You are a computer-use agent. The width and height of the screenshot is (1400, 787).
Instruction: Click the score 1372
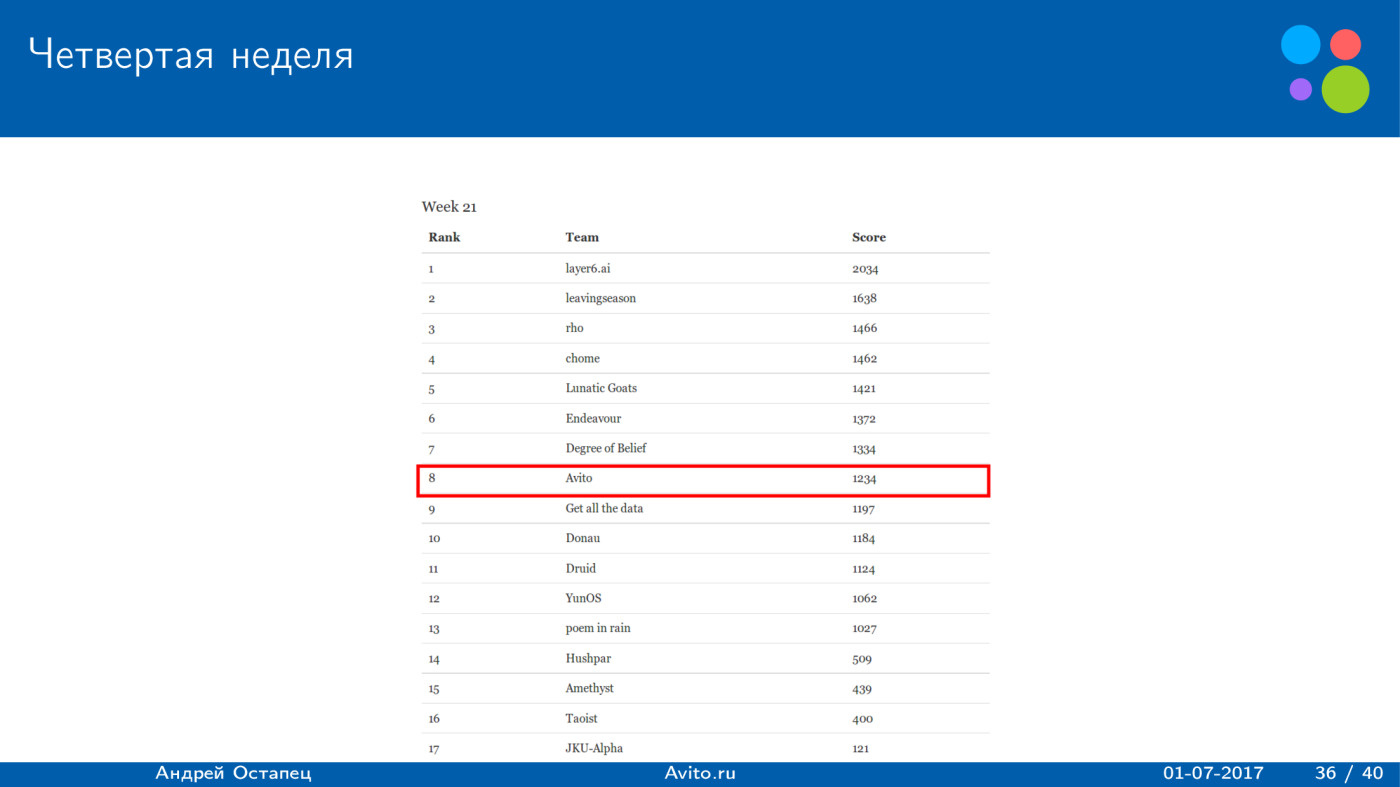(864, 419)
